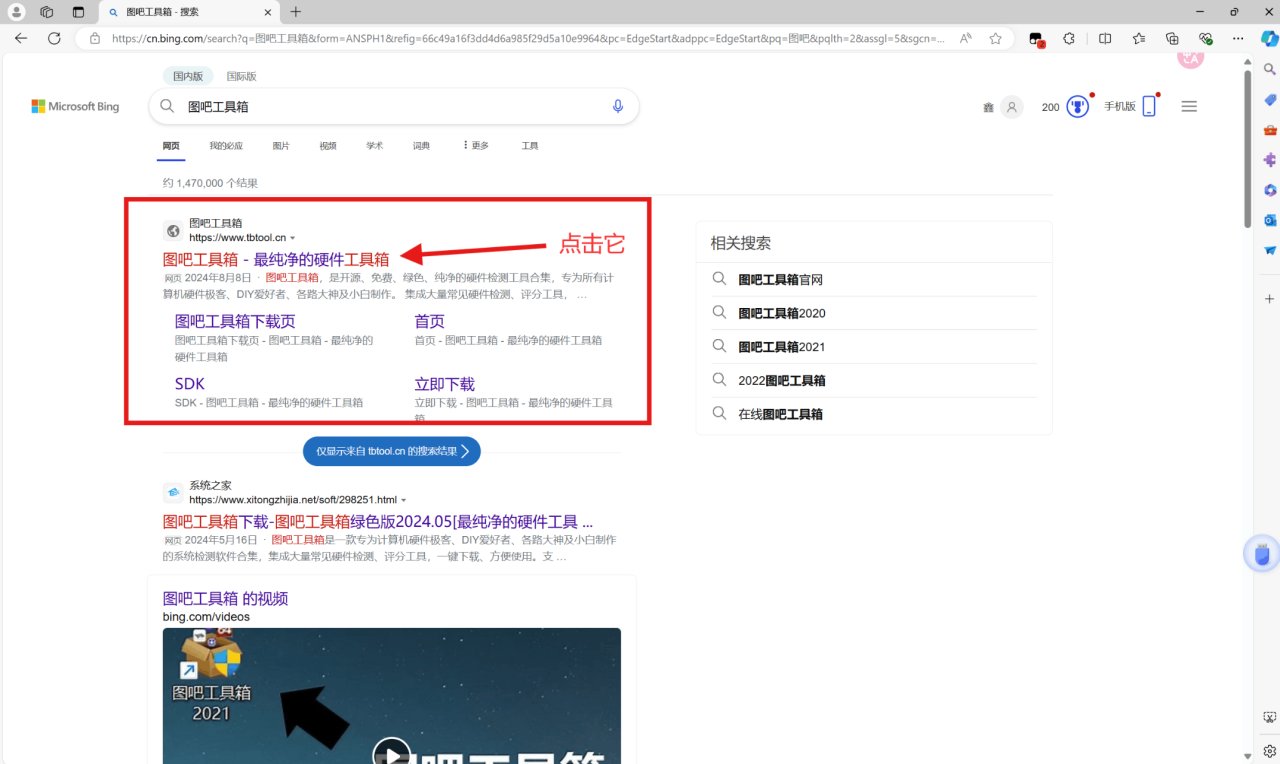The height and width of the screenshot is (764, 1280).
Task: Open the sidebar Microsoft 365 icon
Action: click(x=1270, y=190)
